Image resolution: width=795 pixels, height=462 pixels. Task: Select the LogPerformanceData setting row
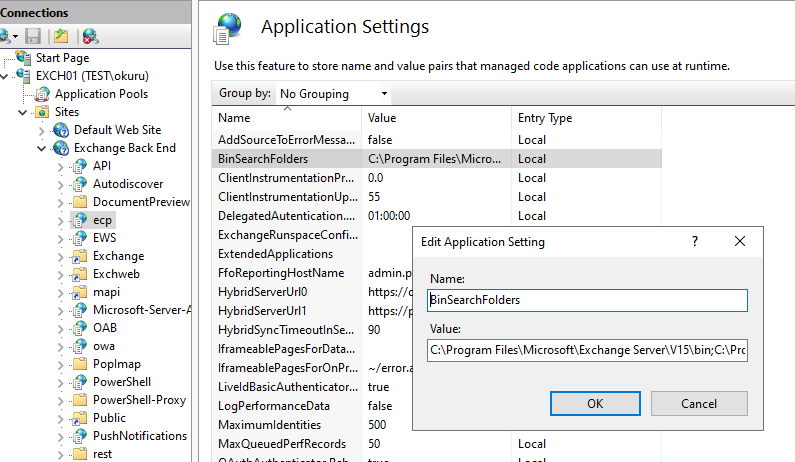pos(312,406)
